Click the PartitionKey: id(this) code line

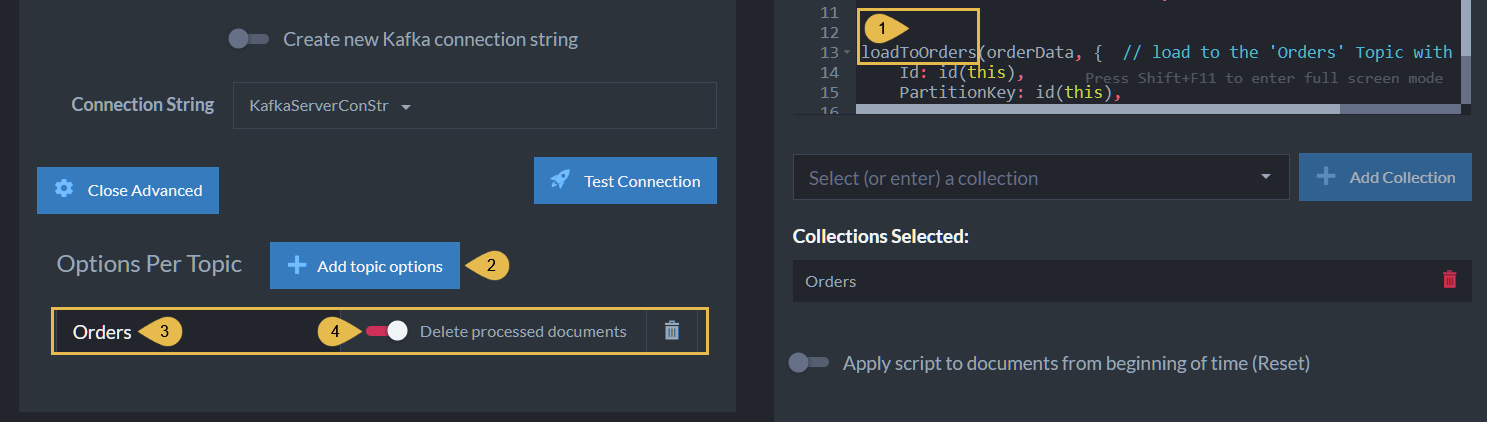pyautogui.click(x=1009, y=93)
